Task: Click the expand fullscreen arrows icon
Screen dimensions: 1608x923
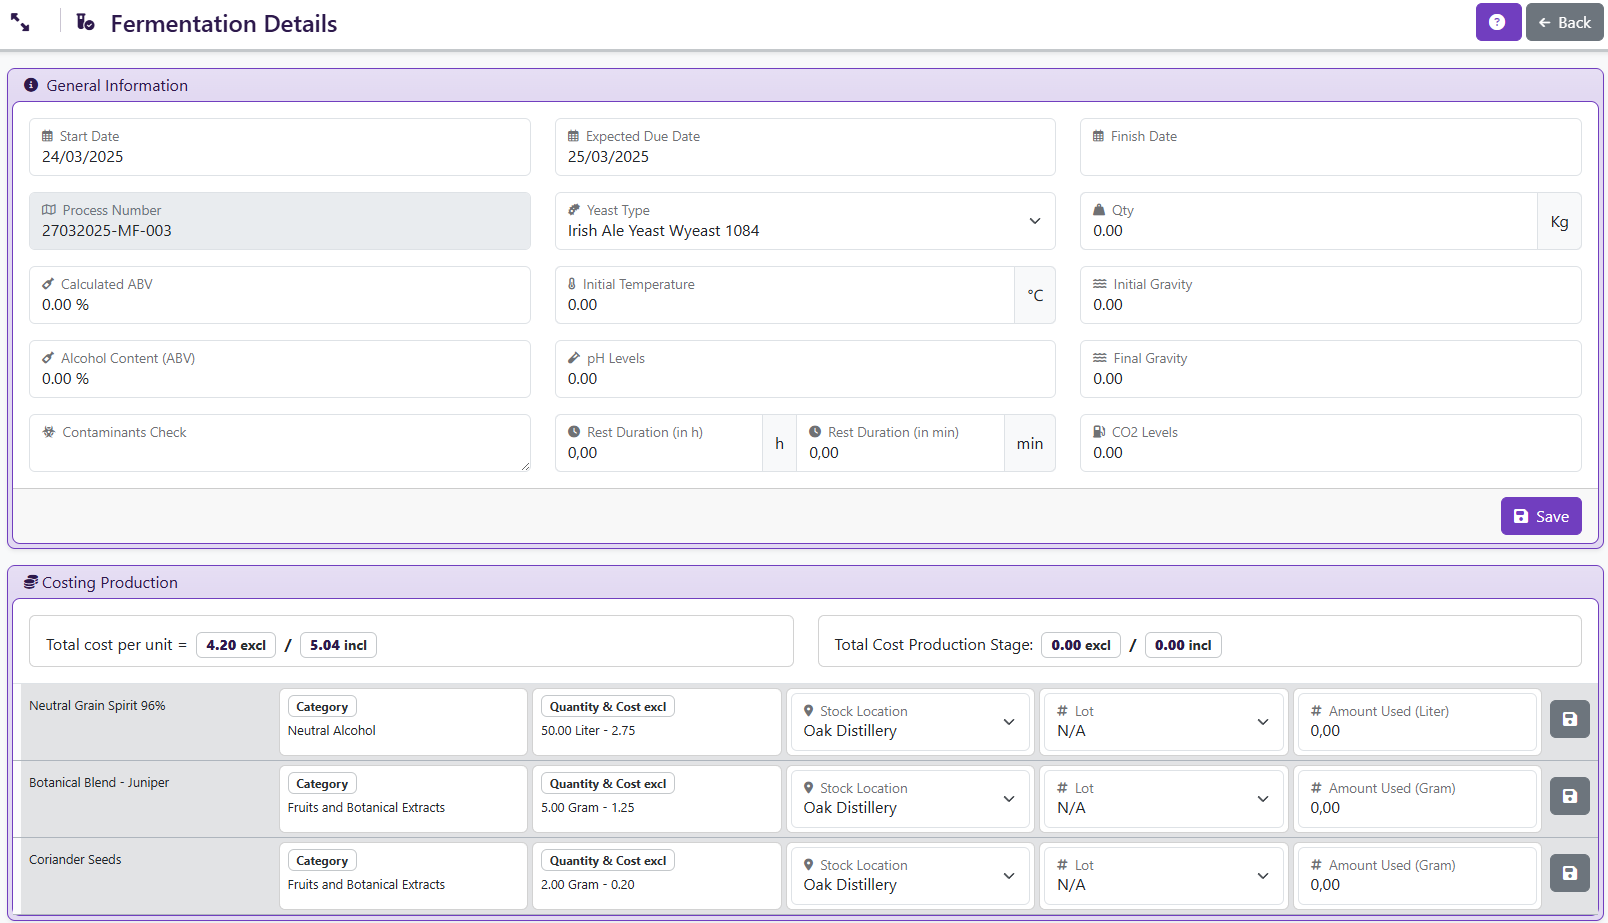Action: coord(20,22)
